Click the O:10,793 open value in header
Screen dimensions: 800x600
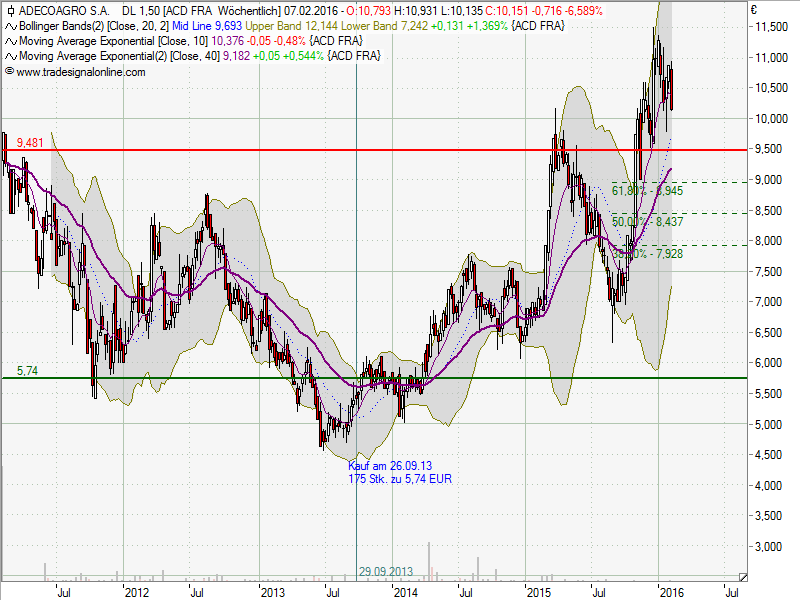point(368,11)
